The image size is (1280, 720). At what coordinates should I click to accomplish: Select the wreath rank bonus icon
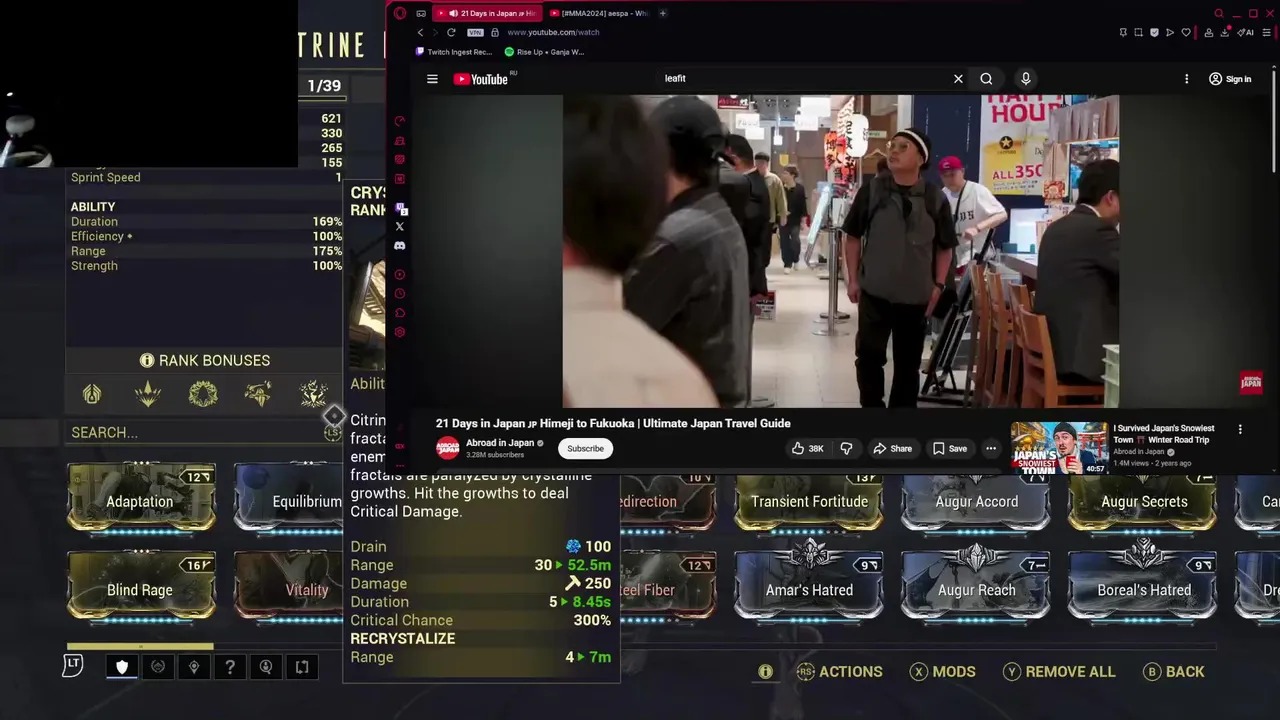203,394
